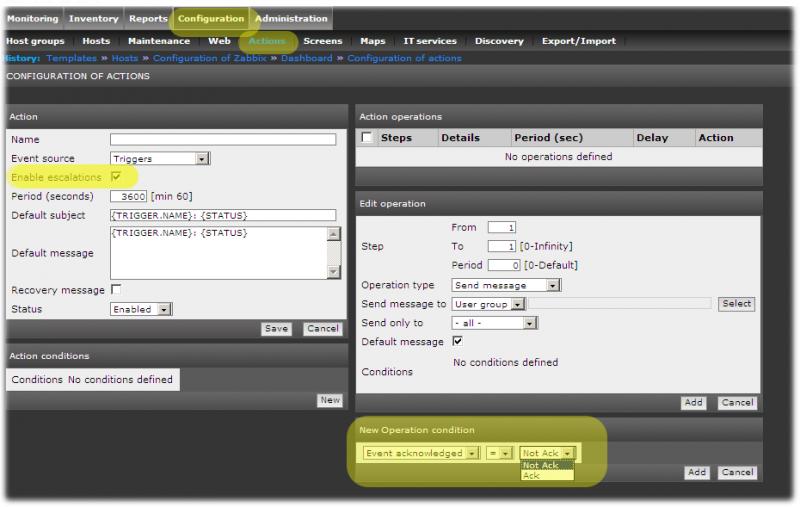Click Default message scrollbar up arrow
The width and height of the screenshot is (800, 507).
point(334,234)
